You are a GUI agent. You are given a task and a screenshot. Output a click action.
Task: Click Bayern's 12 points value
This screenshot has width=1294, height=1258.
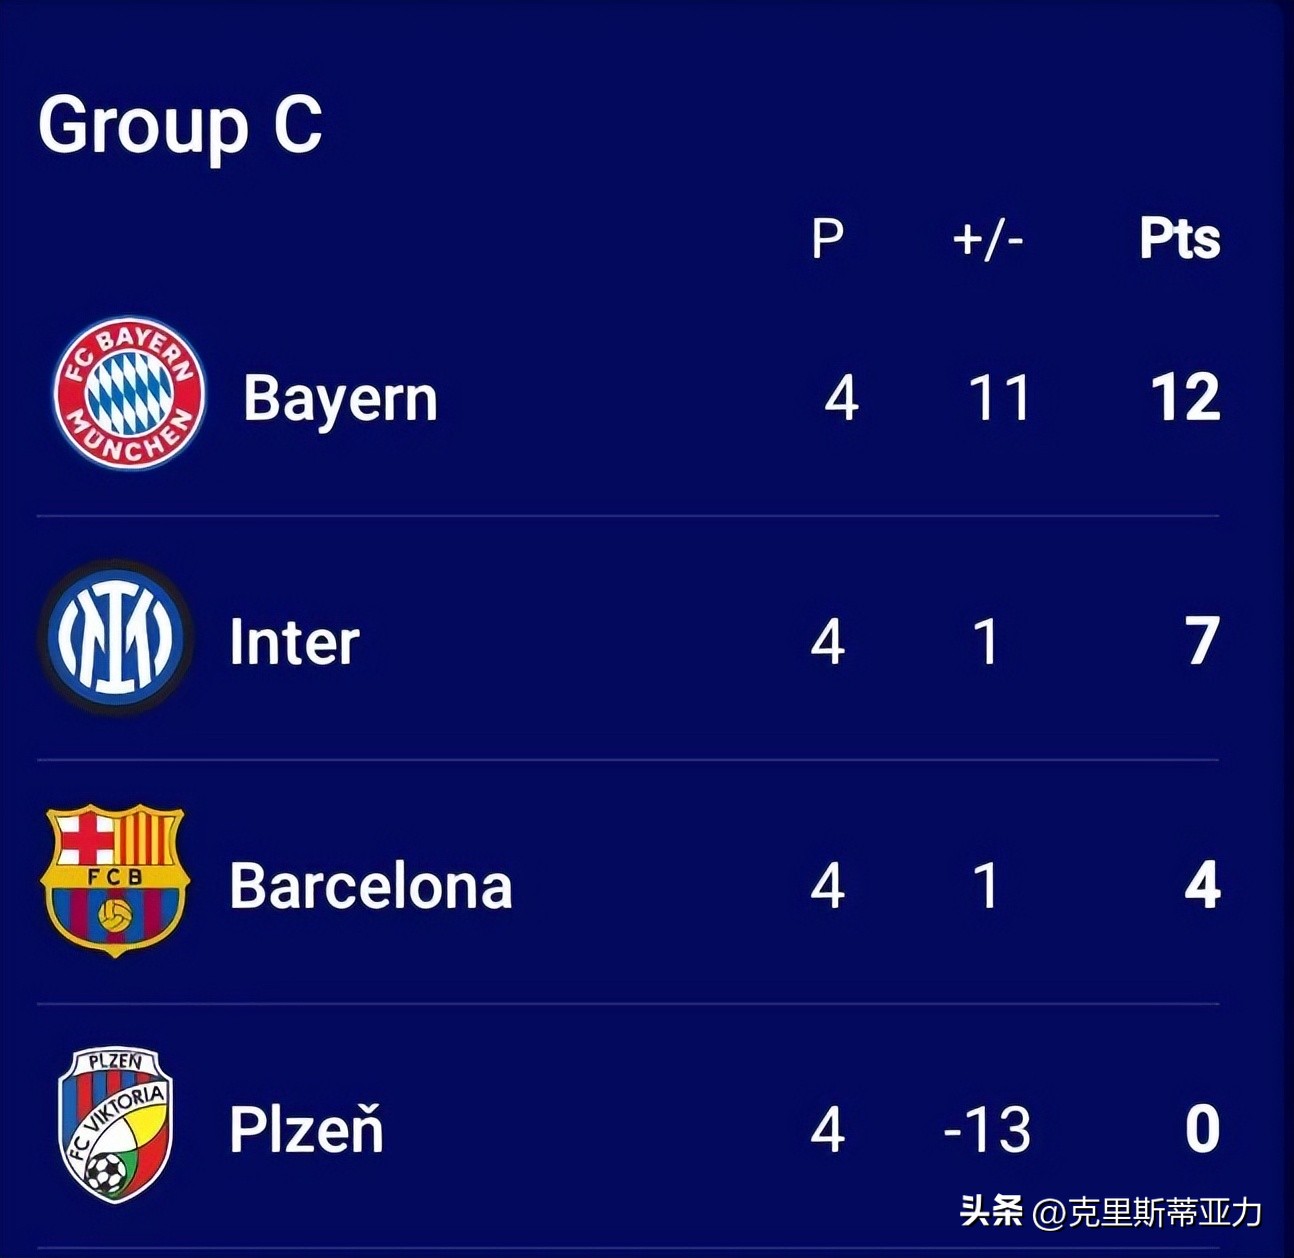click(x=1185, y=398)
